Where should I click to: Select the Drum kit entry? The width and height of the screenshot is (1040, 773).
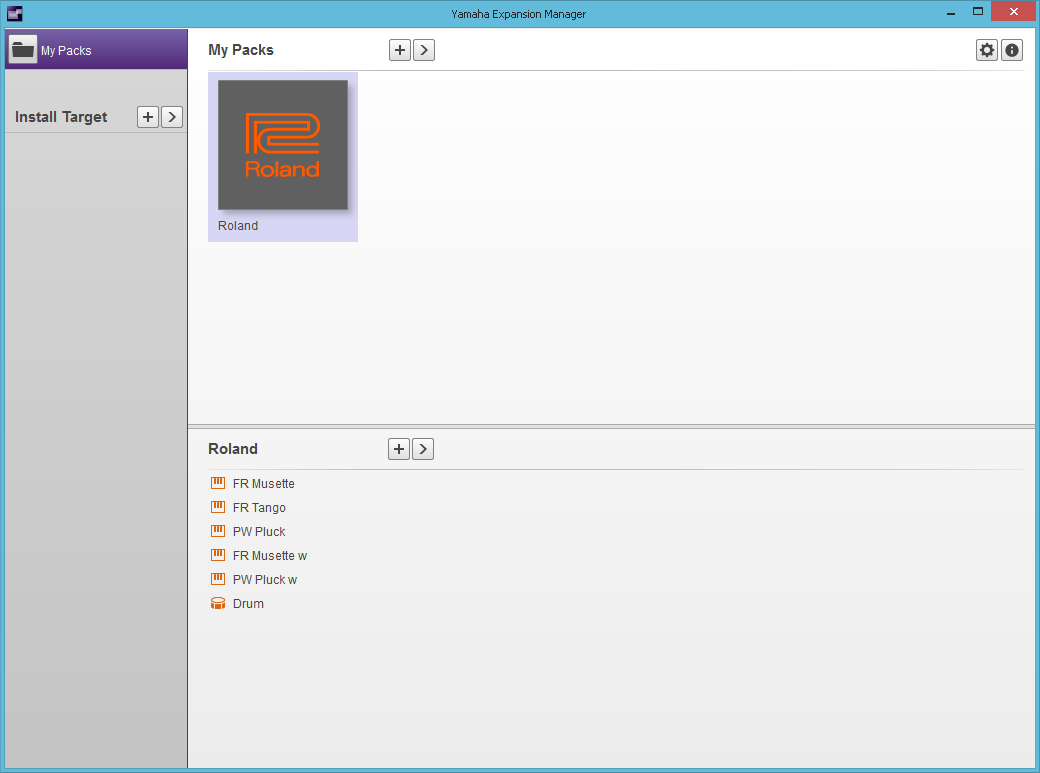248,603
